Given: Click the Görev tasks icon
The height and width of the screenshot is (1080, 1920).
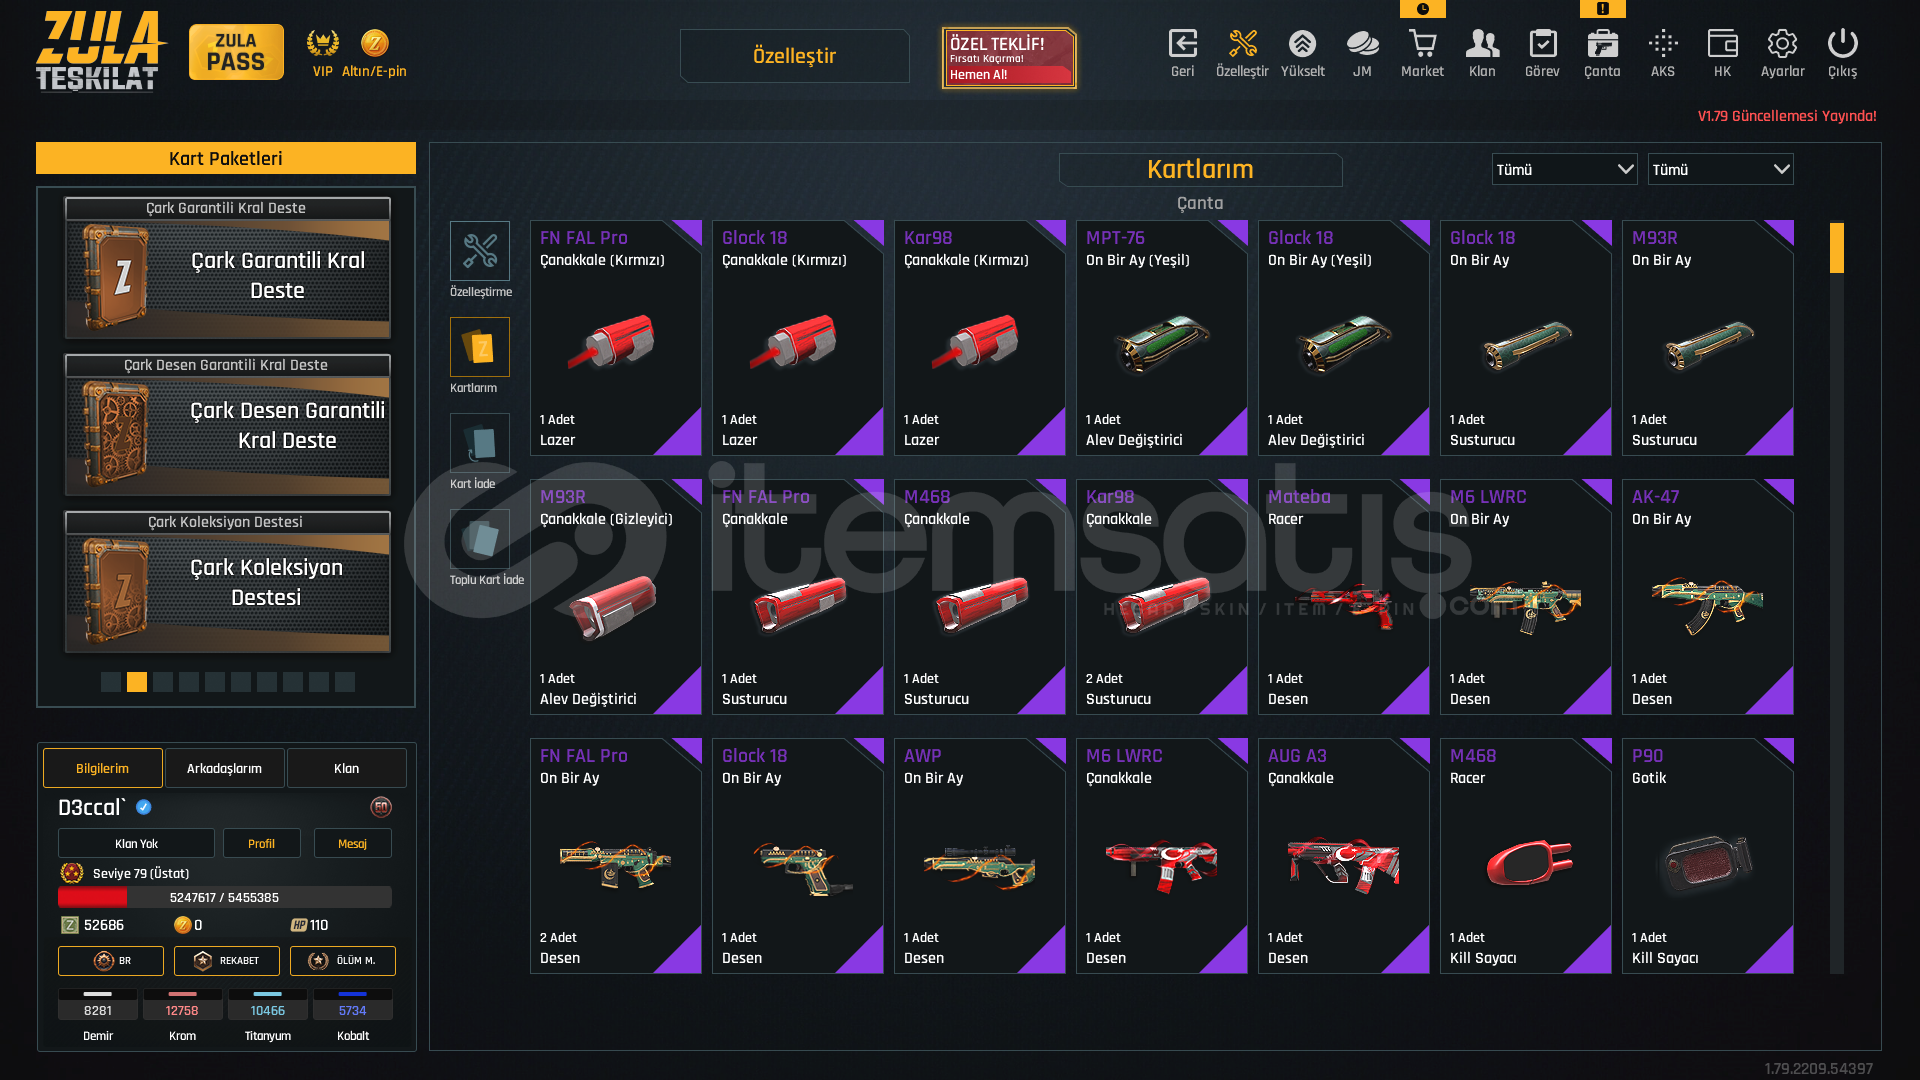Looking at the screenshot, I should tap(1542, 44).
